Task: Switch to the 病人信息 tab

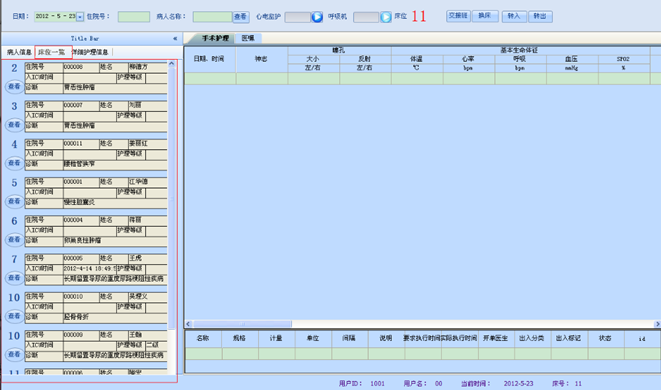Action: [19, 52]
